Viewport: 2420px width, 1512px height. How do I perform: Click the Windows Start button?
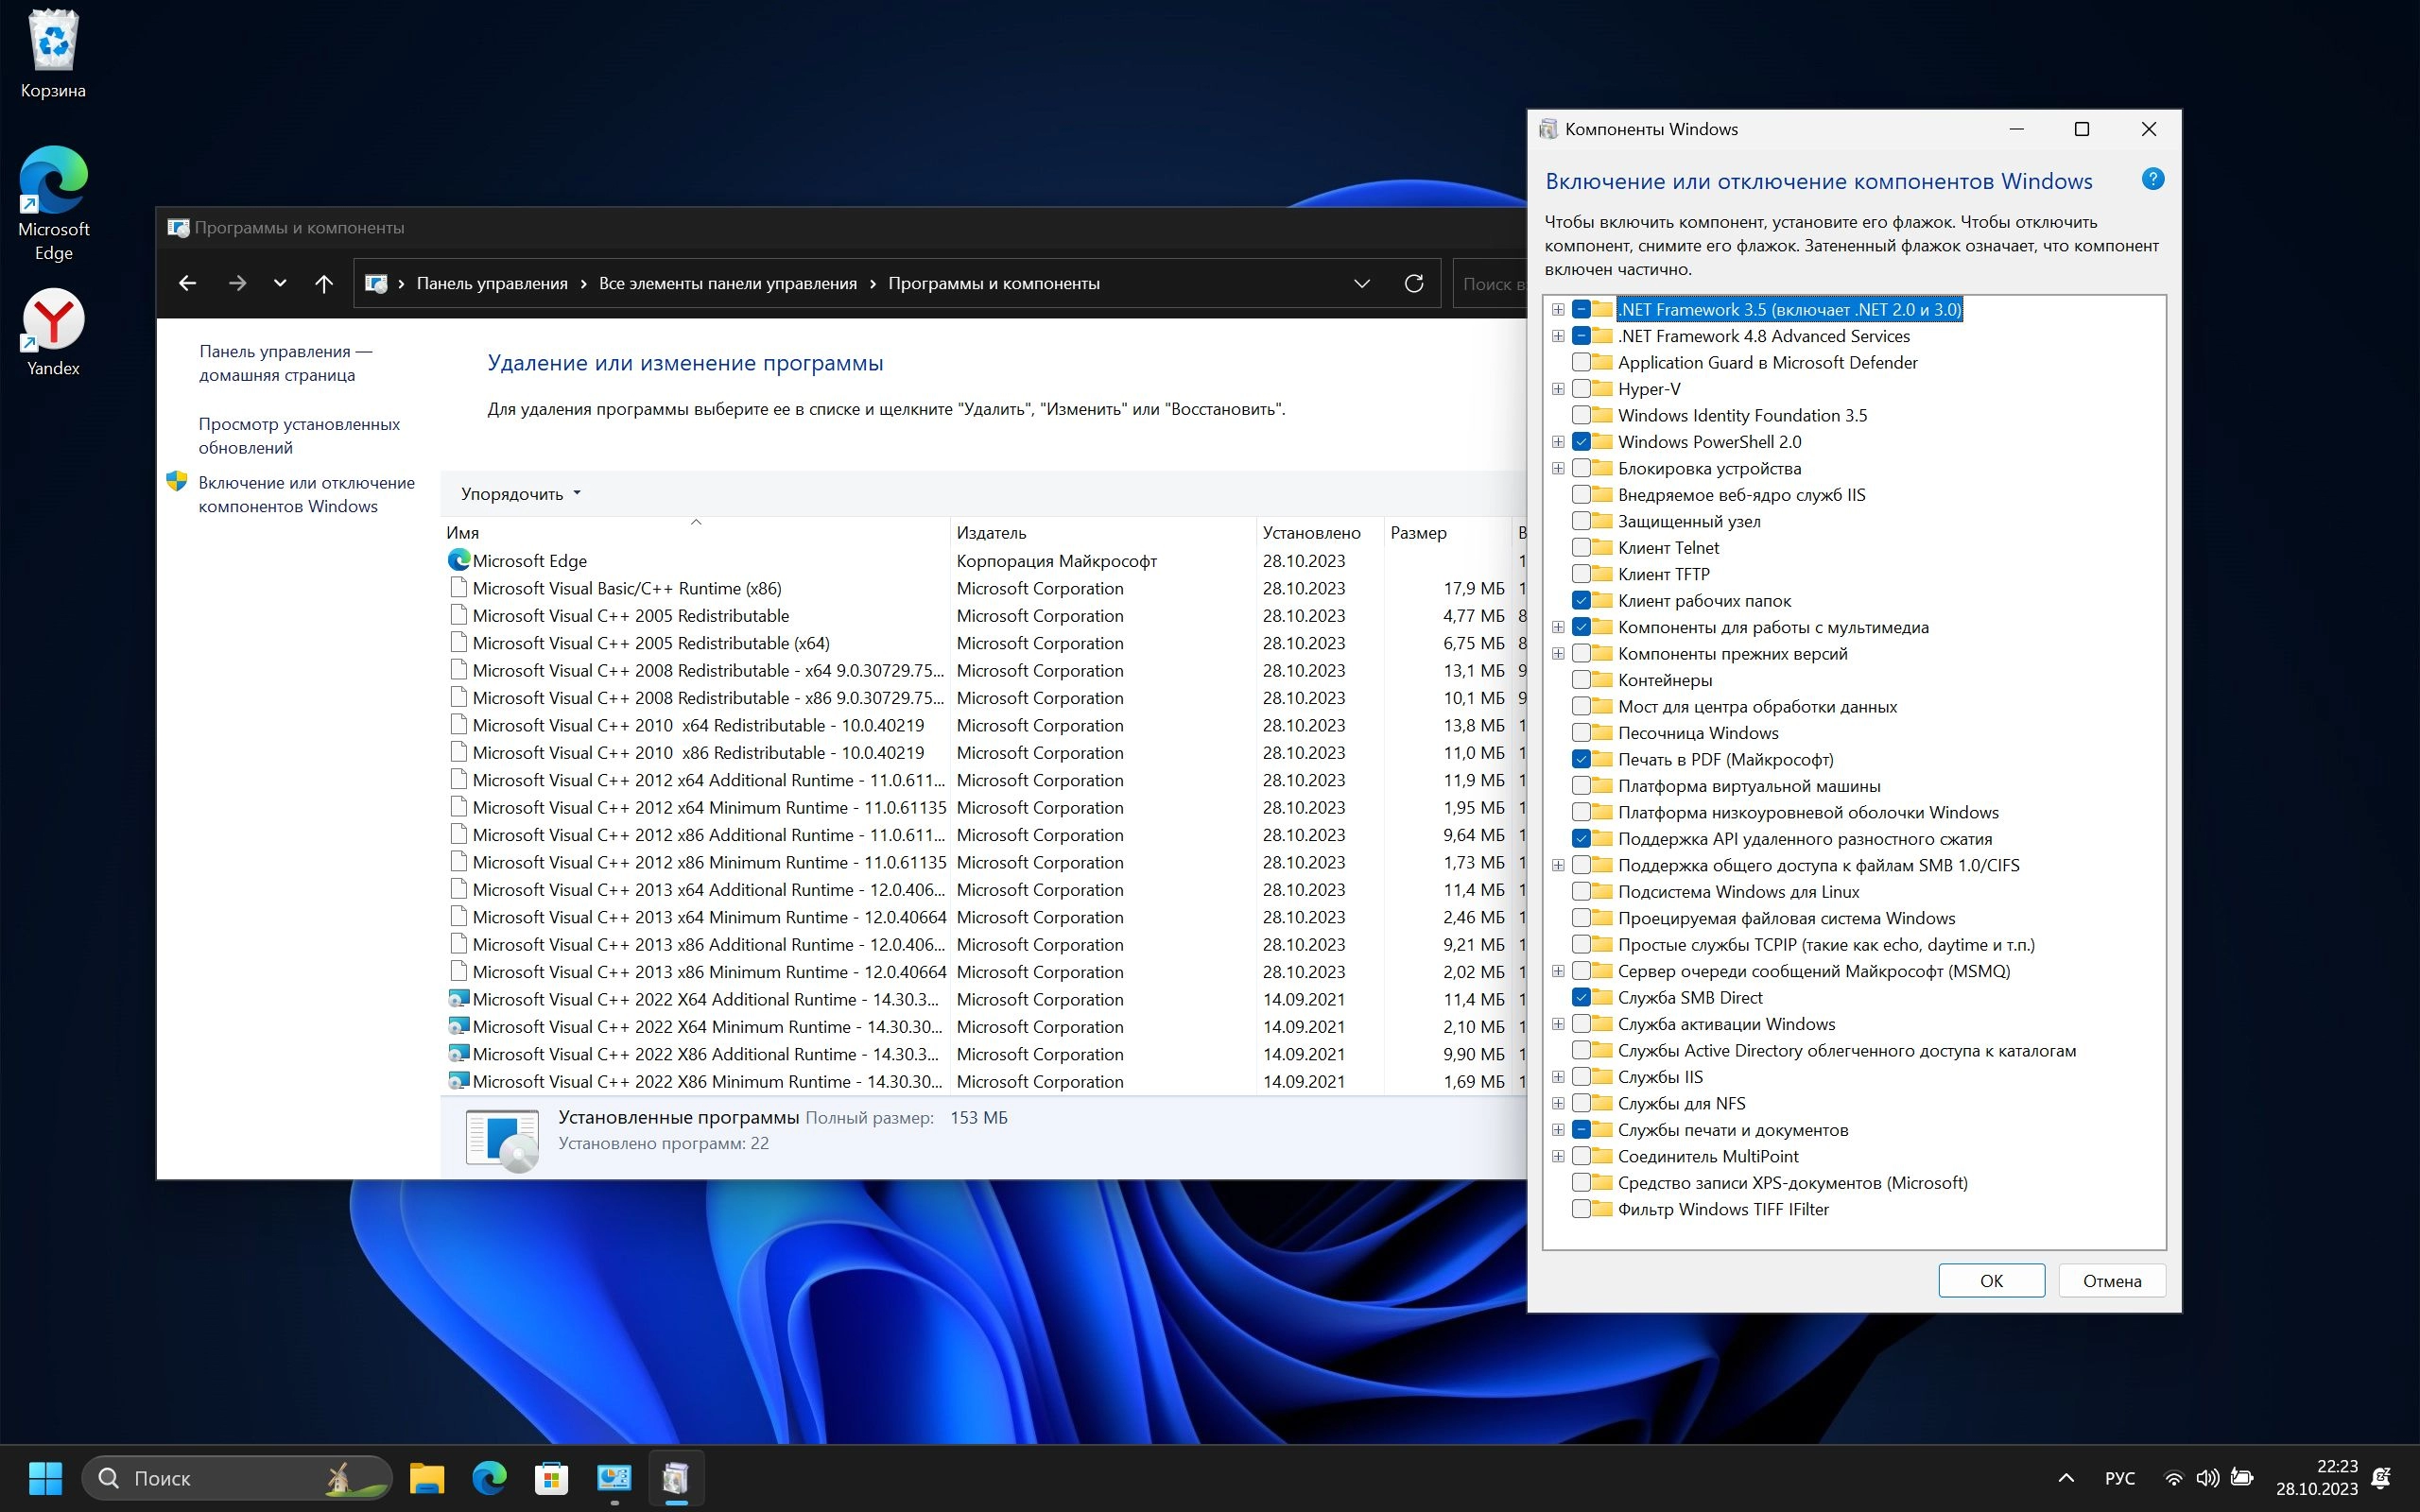(x=45, y=1477)
